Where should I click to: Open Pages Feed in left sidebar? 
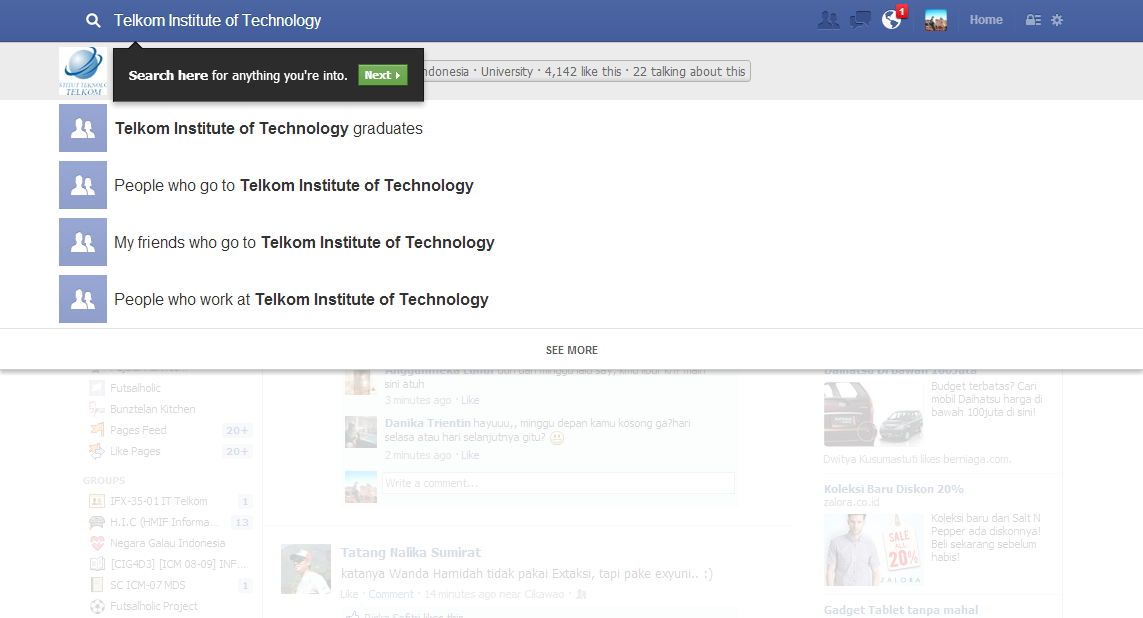[138, 430]
